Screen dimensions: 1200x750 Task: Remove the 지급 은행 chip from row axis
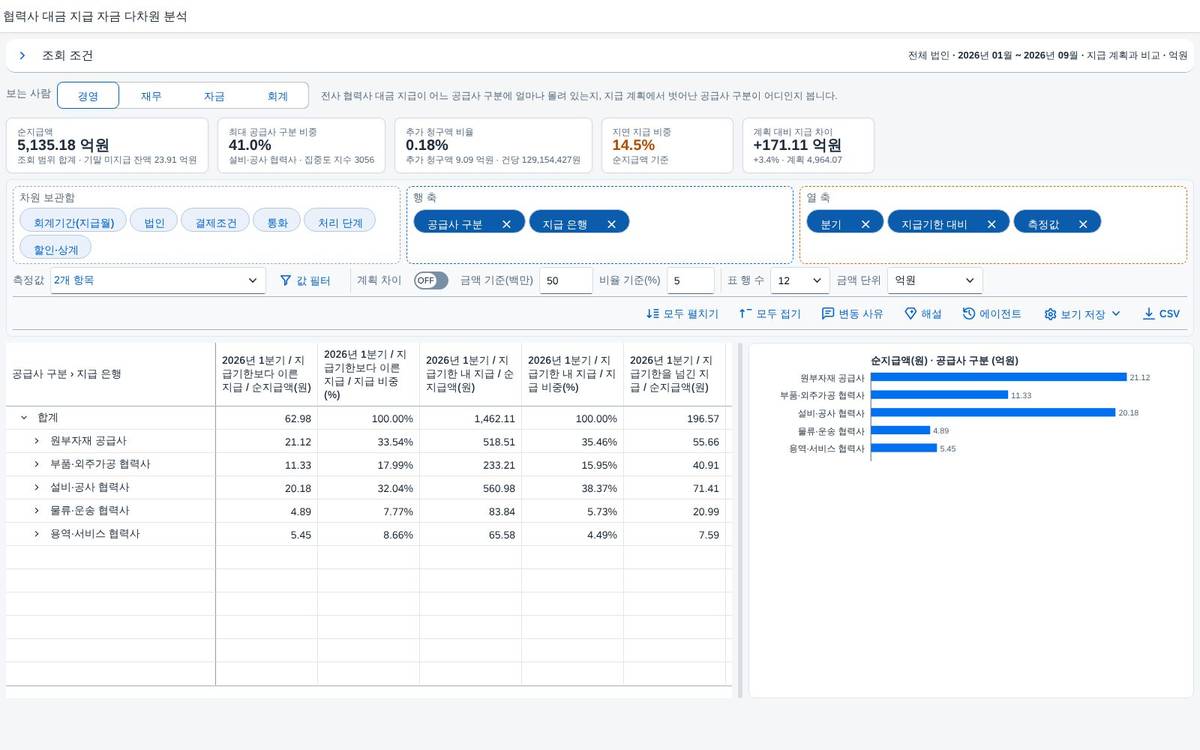click(x=611, y=224)
